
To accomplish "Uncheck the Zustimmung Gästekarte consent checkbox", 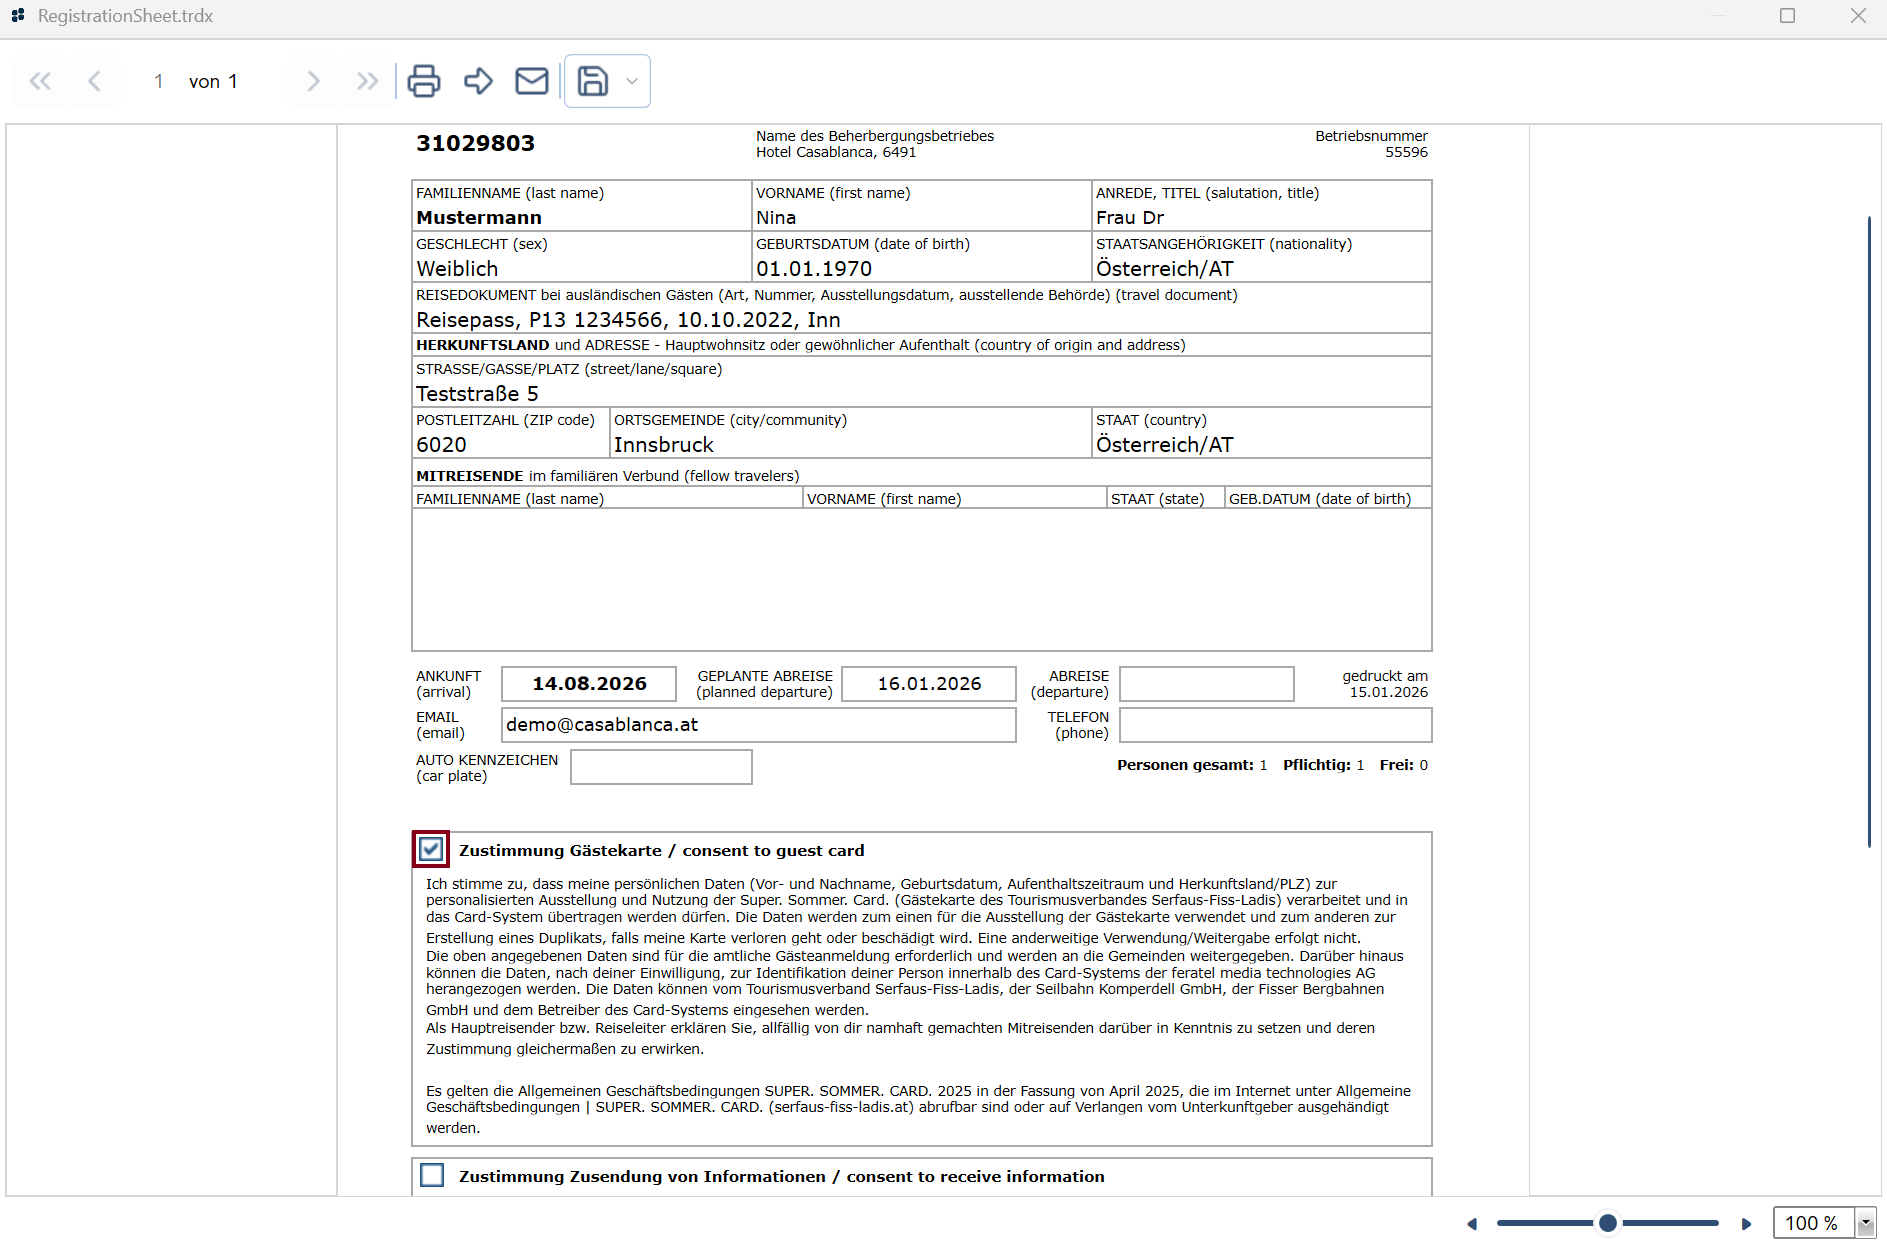I will [431, 850].
